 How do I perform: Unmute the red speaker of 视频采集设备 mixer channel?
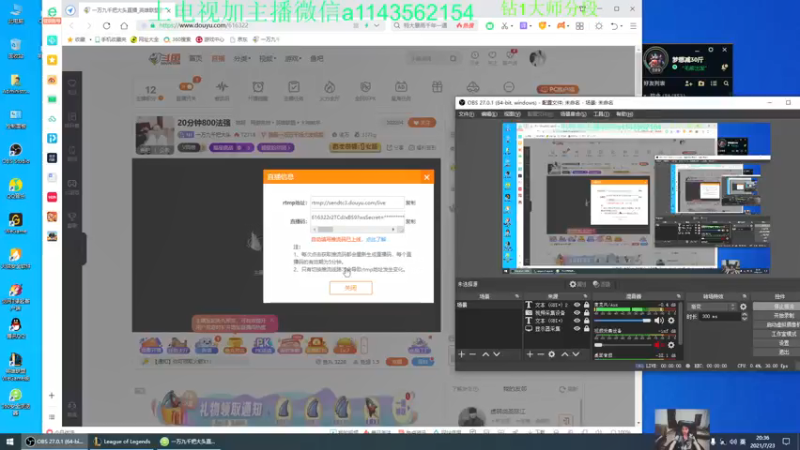pyautogui.click(x=659, y=345)
